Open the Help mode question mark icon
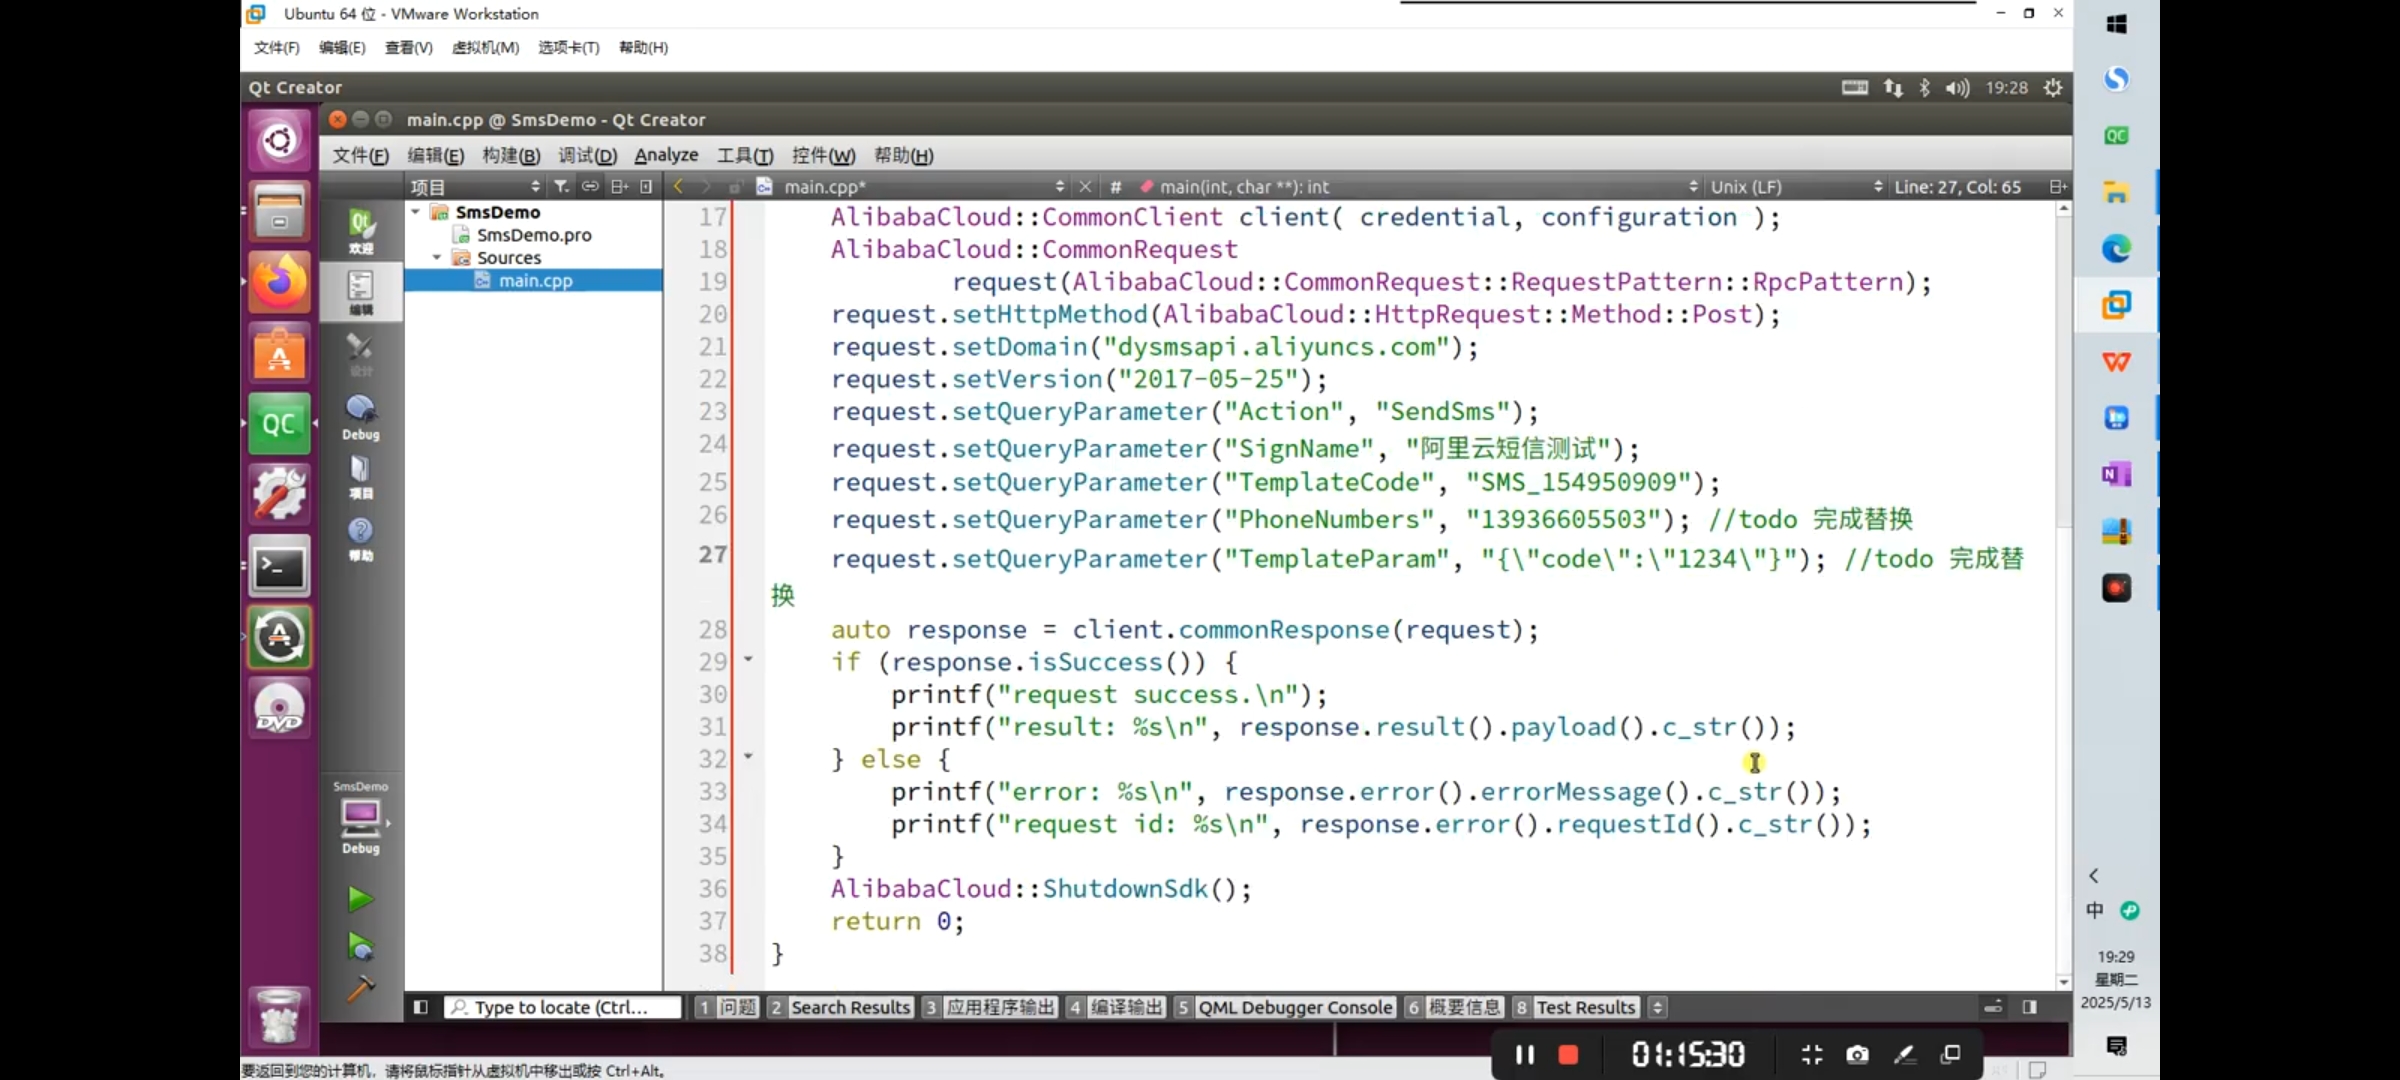This screenshot has width=2400, height=1080. (360, 538)
